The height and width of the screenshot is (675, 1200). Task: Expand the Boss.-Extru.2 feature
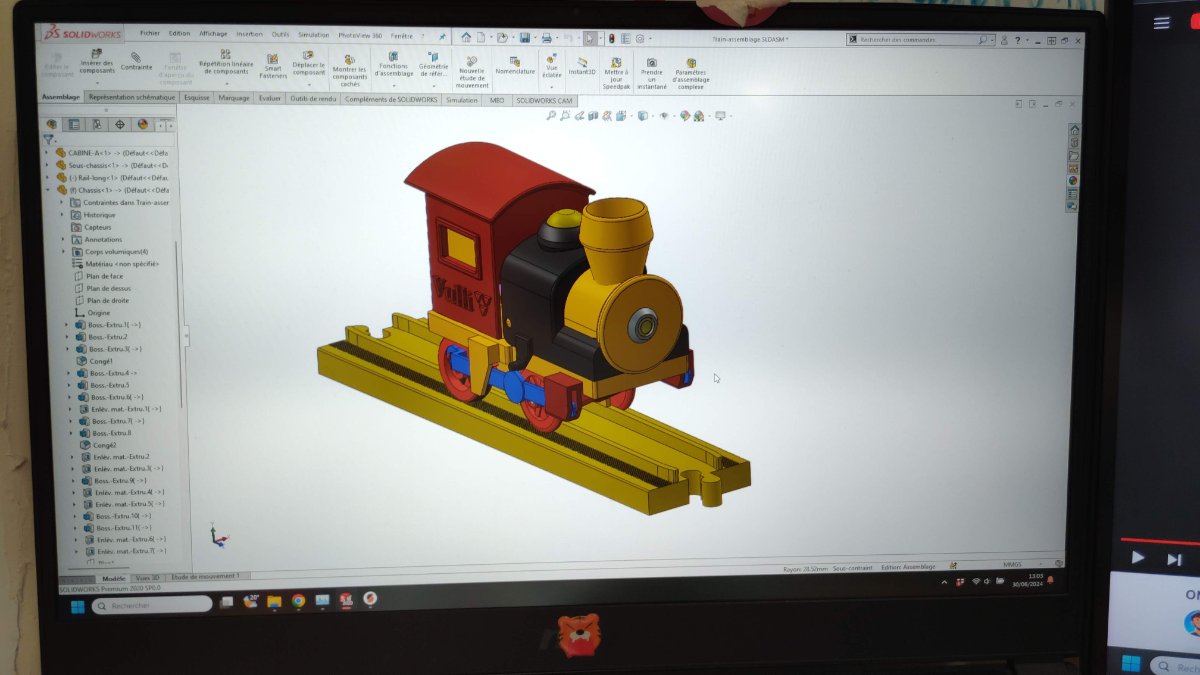(66, 337)
